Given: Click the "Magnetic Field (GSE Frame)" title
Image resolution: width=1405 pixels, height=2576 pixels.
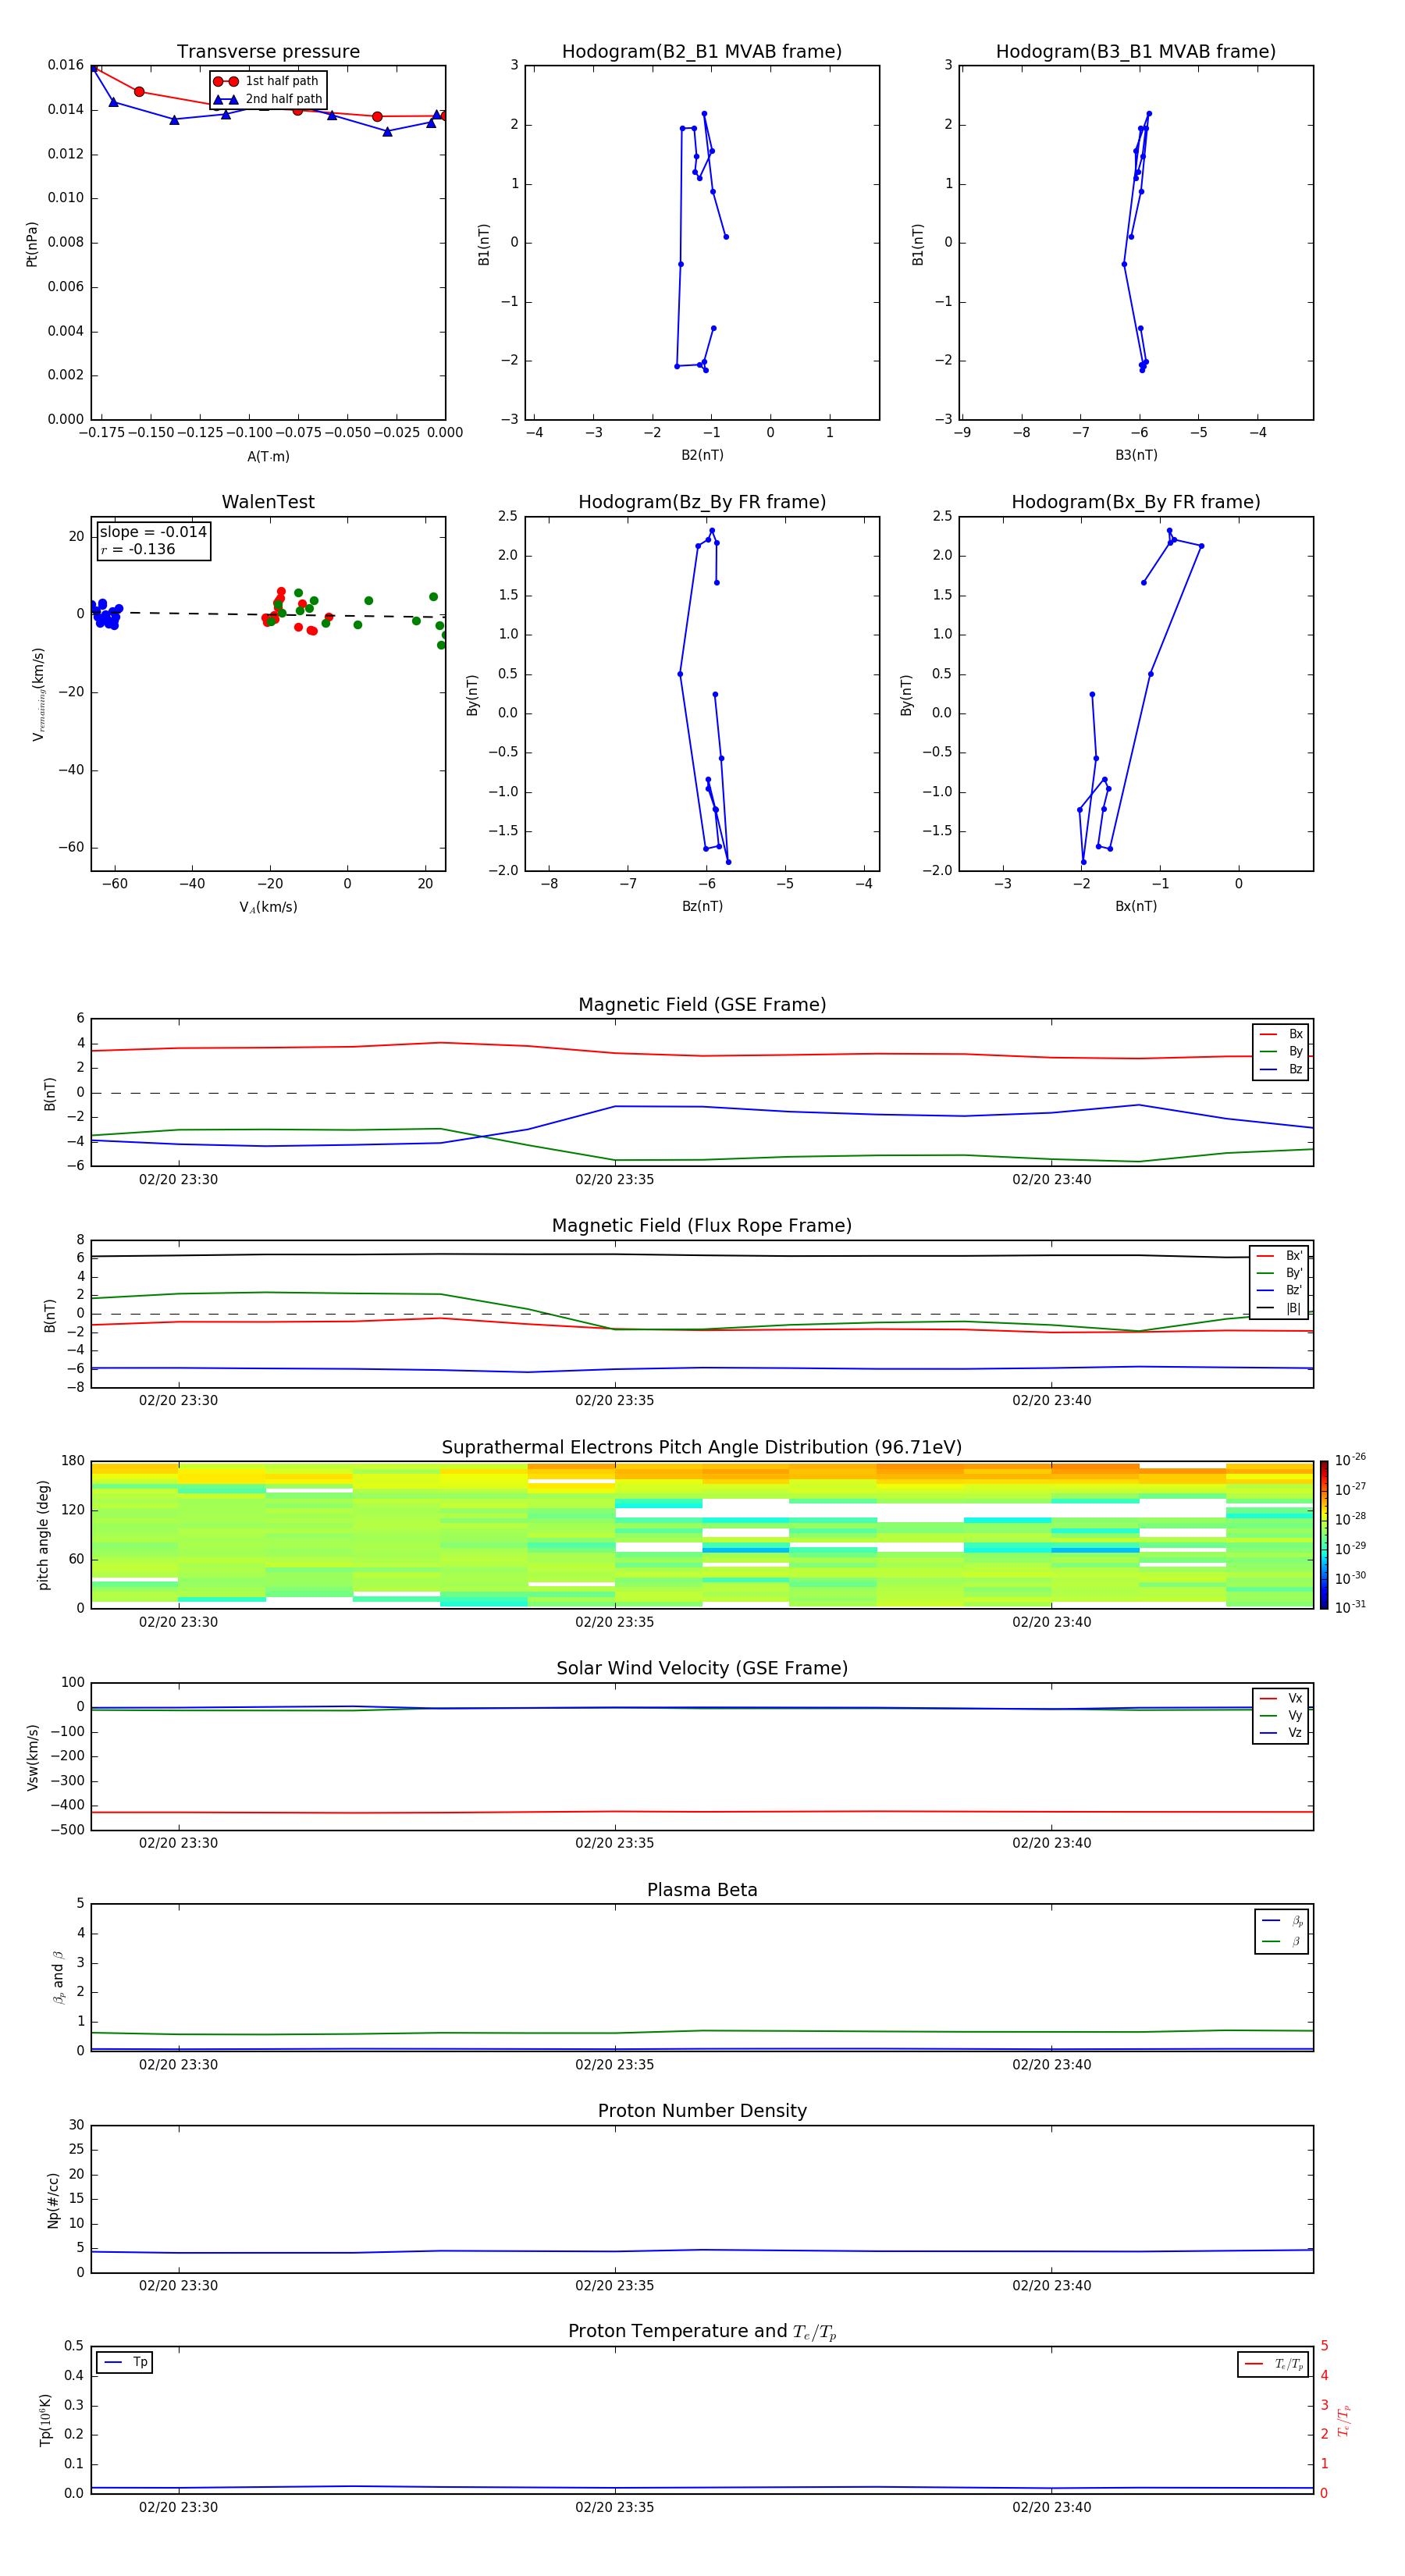Looking at the screenshot, I should click(x=702, y=1004).
